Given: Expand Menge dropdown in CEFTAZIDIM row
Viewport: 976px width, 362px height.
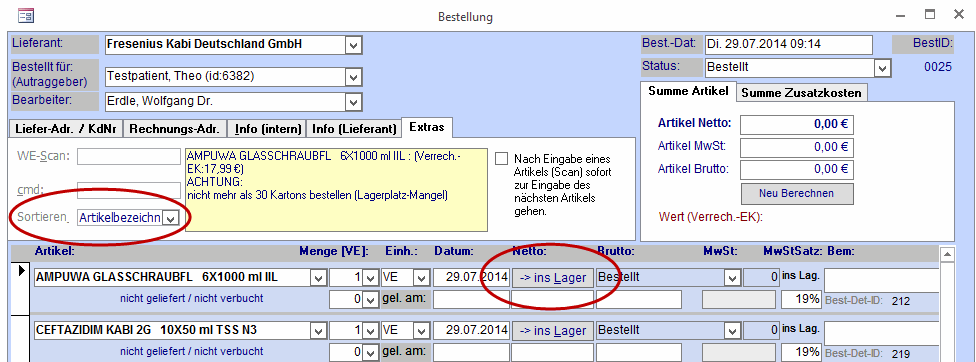Looking at the screenshot, I should pyautogui.click(x=370, y=330).
